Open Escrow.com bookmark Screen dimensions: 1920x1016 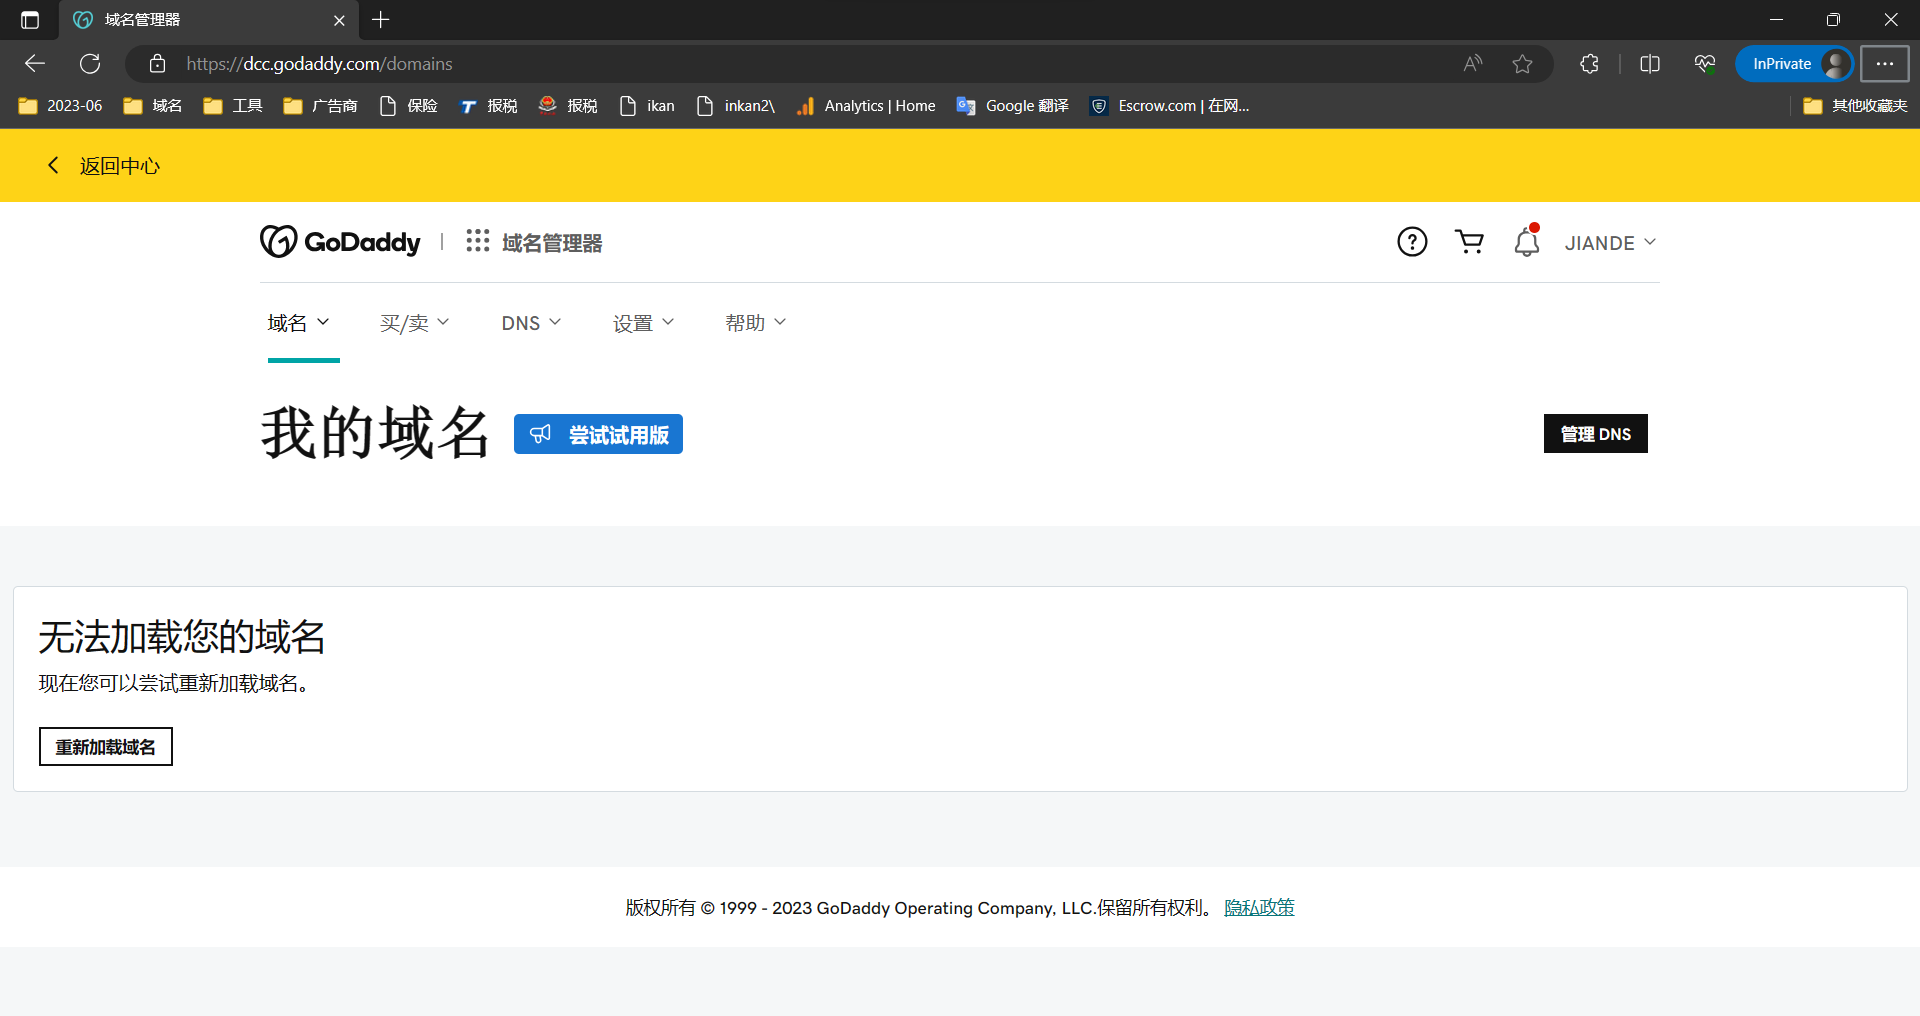click(x=1170, y=106)
